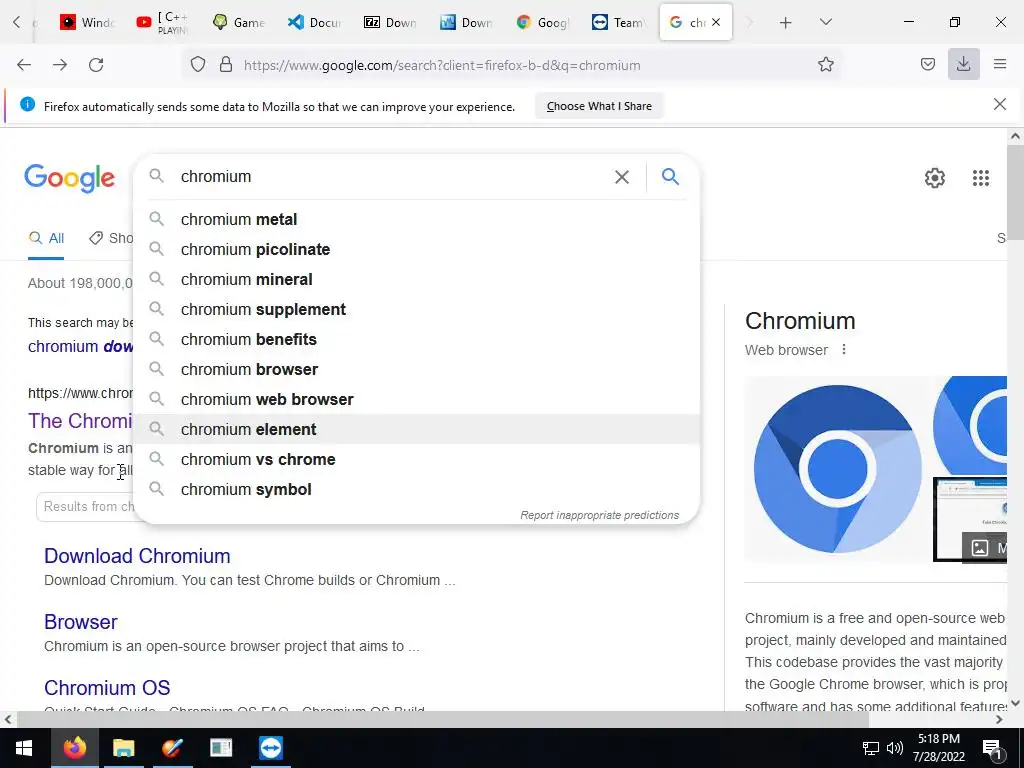Select suggestion chromium vs chrome

[x=417, y=459]
